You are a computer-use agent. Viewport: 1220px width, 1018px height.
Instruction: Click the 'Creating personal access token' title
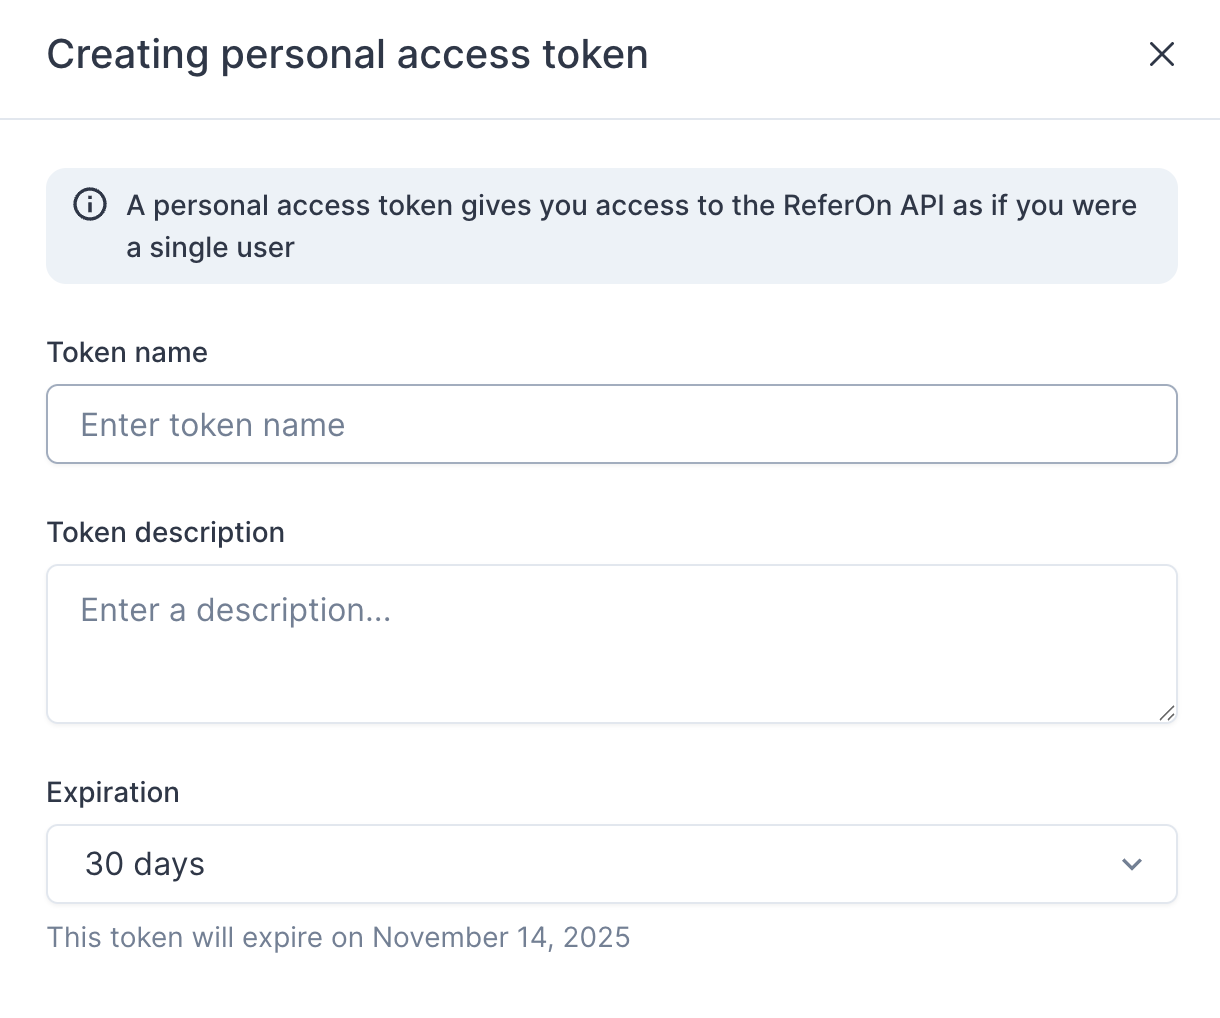(348, 54)
